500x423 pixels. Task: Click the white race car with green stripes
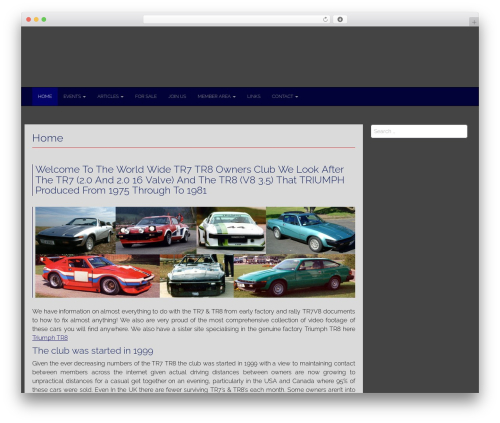[x=231, y=230]
